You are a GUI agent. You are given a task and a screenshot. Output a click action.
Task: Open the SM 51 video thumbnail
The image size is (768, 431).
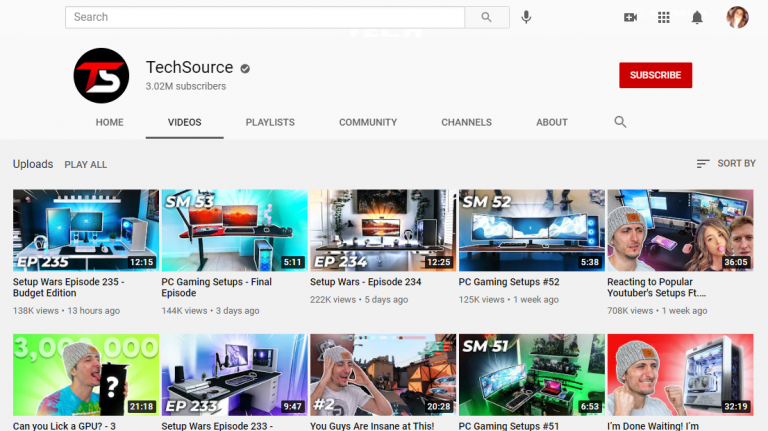(532, 375)
